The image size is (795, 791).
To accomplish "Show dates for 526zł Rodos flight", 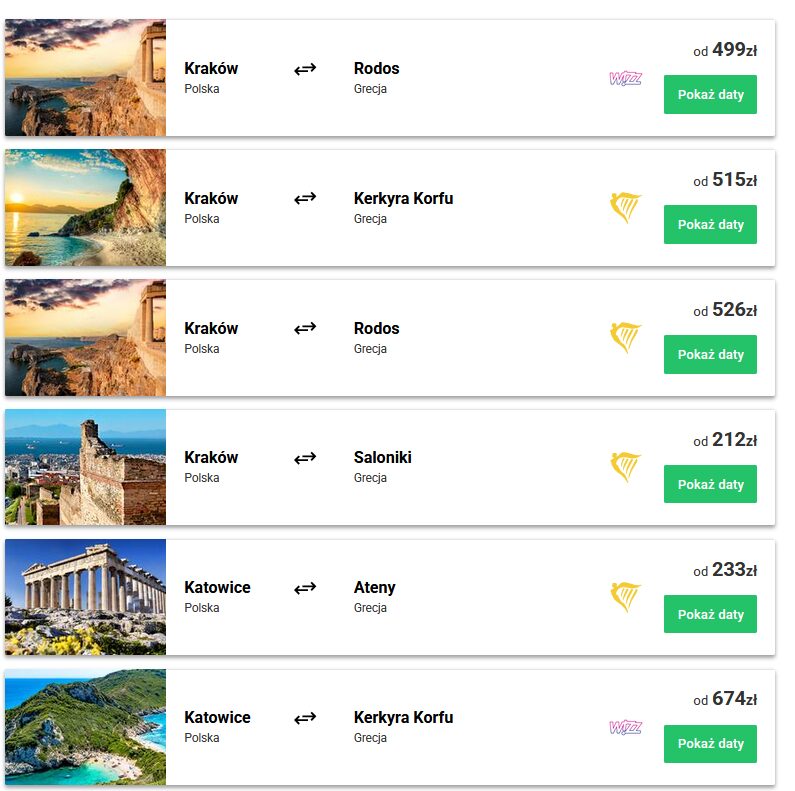I will click(710, 355).
